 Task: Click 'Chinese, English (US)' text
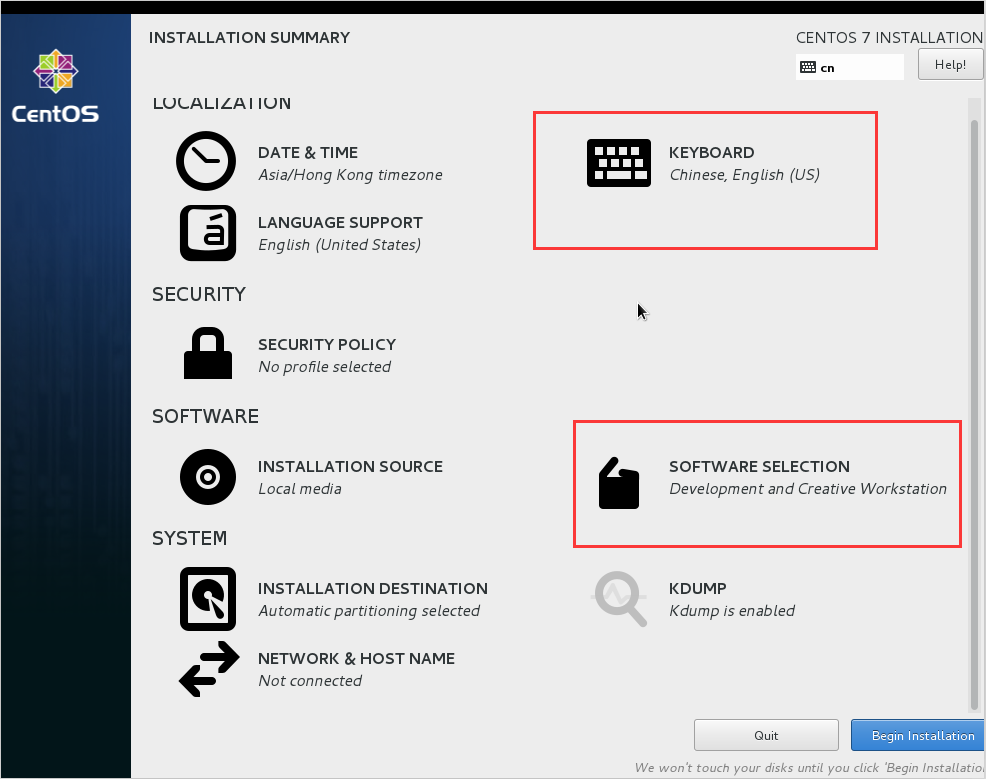point(745,175)
